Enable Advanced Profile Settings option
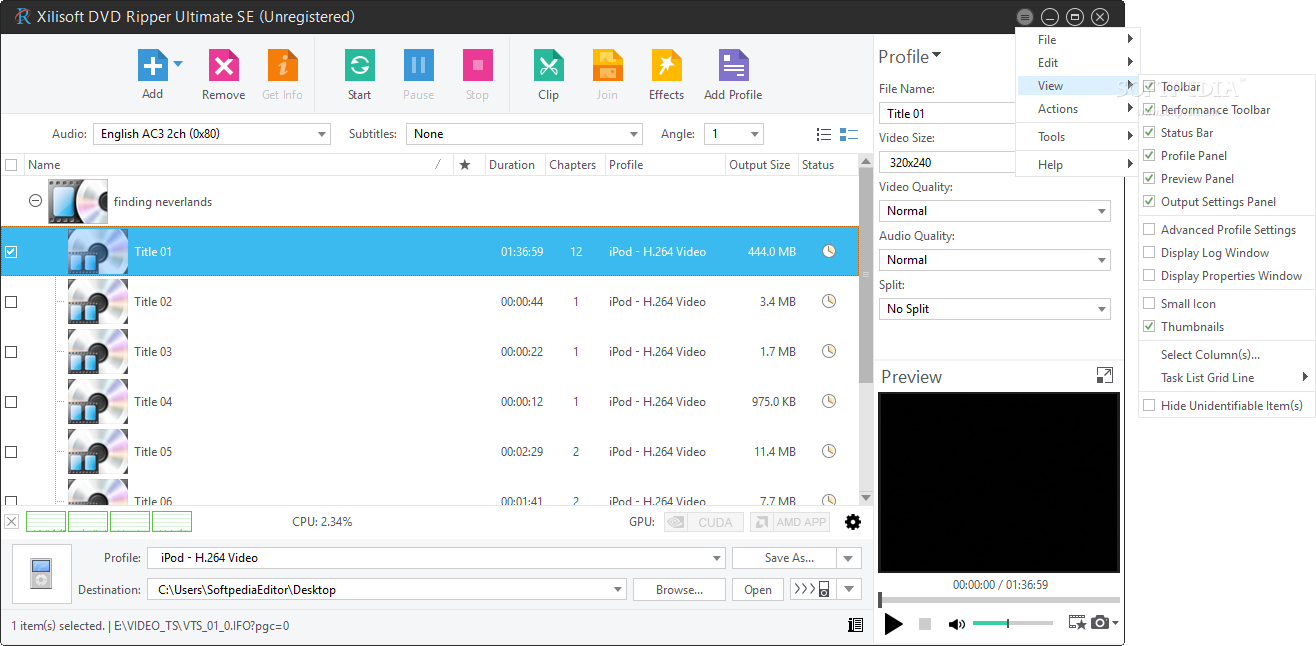 [x=1226, y=230]
